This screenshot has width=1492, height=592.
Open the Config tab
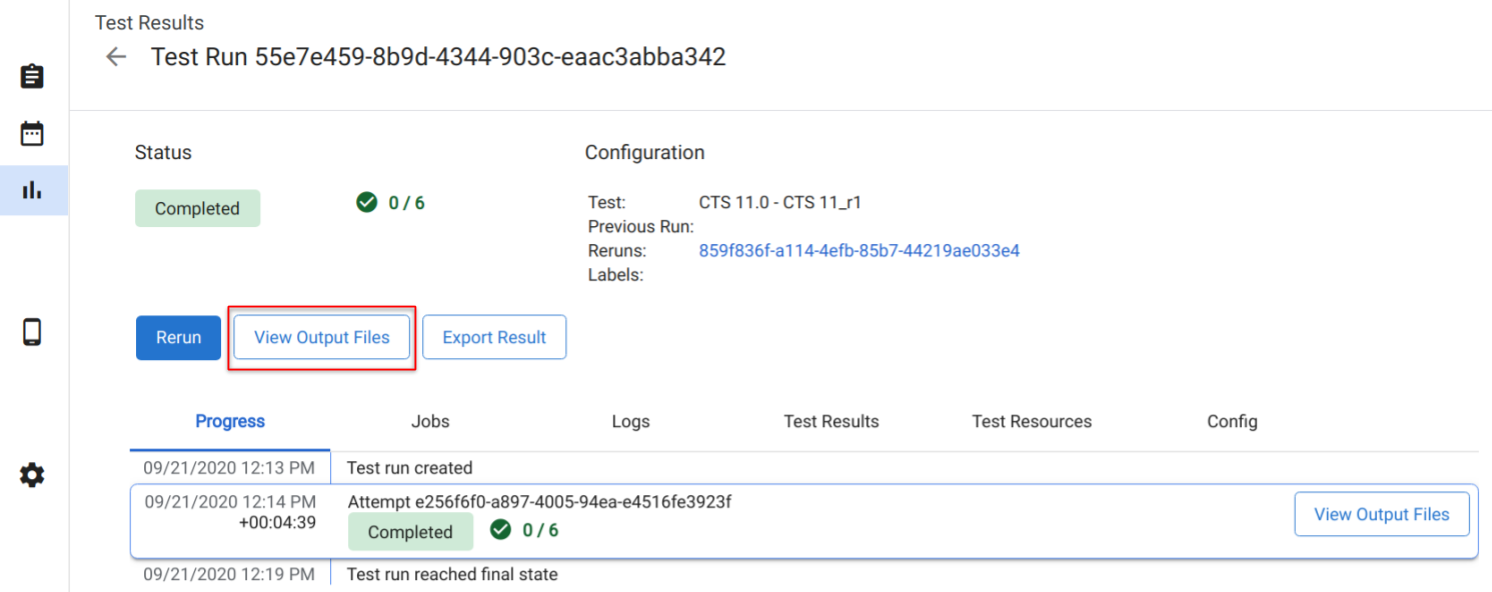[x=1231, y=421]
